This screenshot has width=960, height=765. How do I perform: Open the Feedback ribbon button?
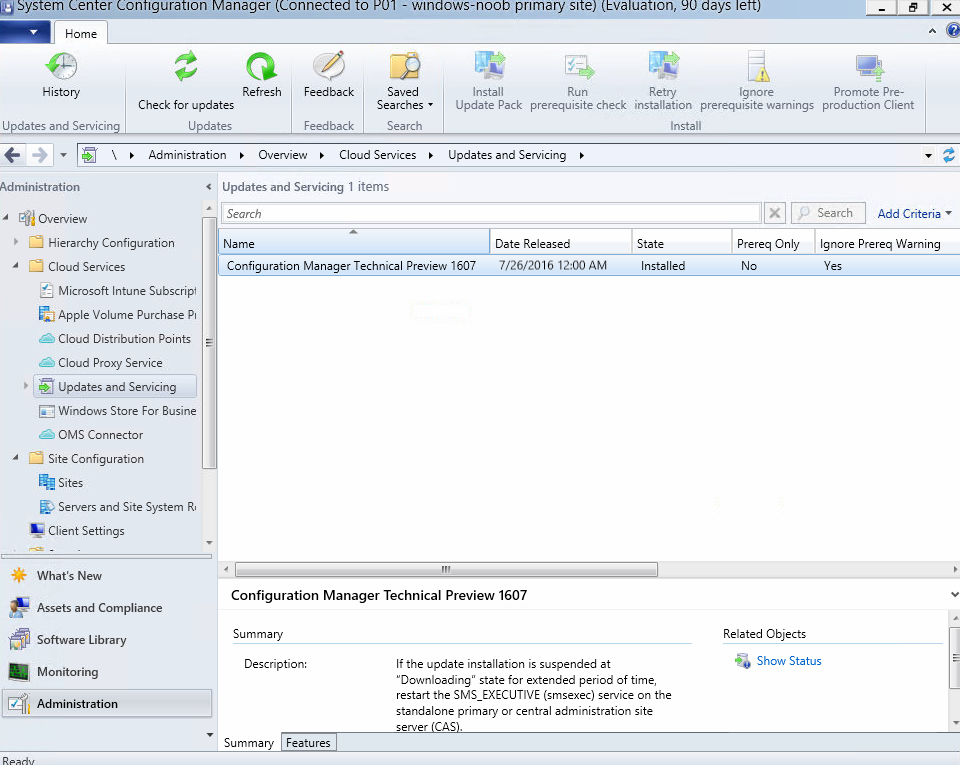tap(329, 75)
